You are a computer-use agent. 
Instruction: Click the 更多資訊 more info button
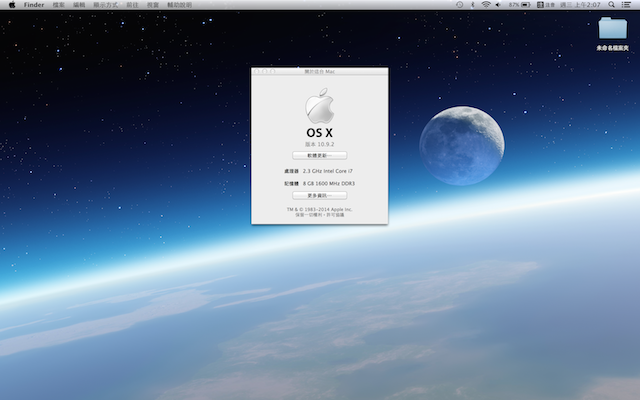click(320, 196)
